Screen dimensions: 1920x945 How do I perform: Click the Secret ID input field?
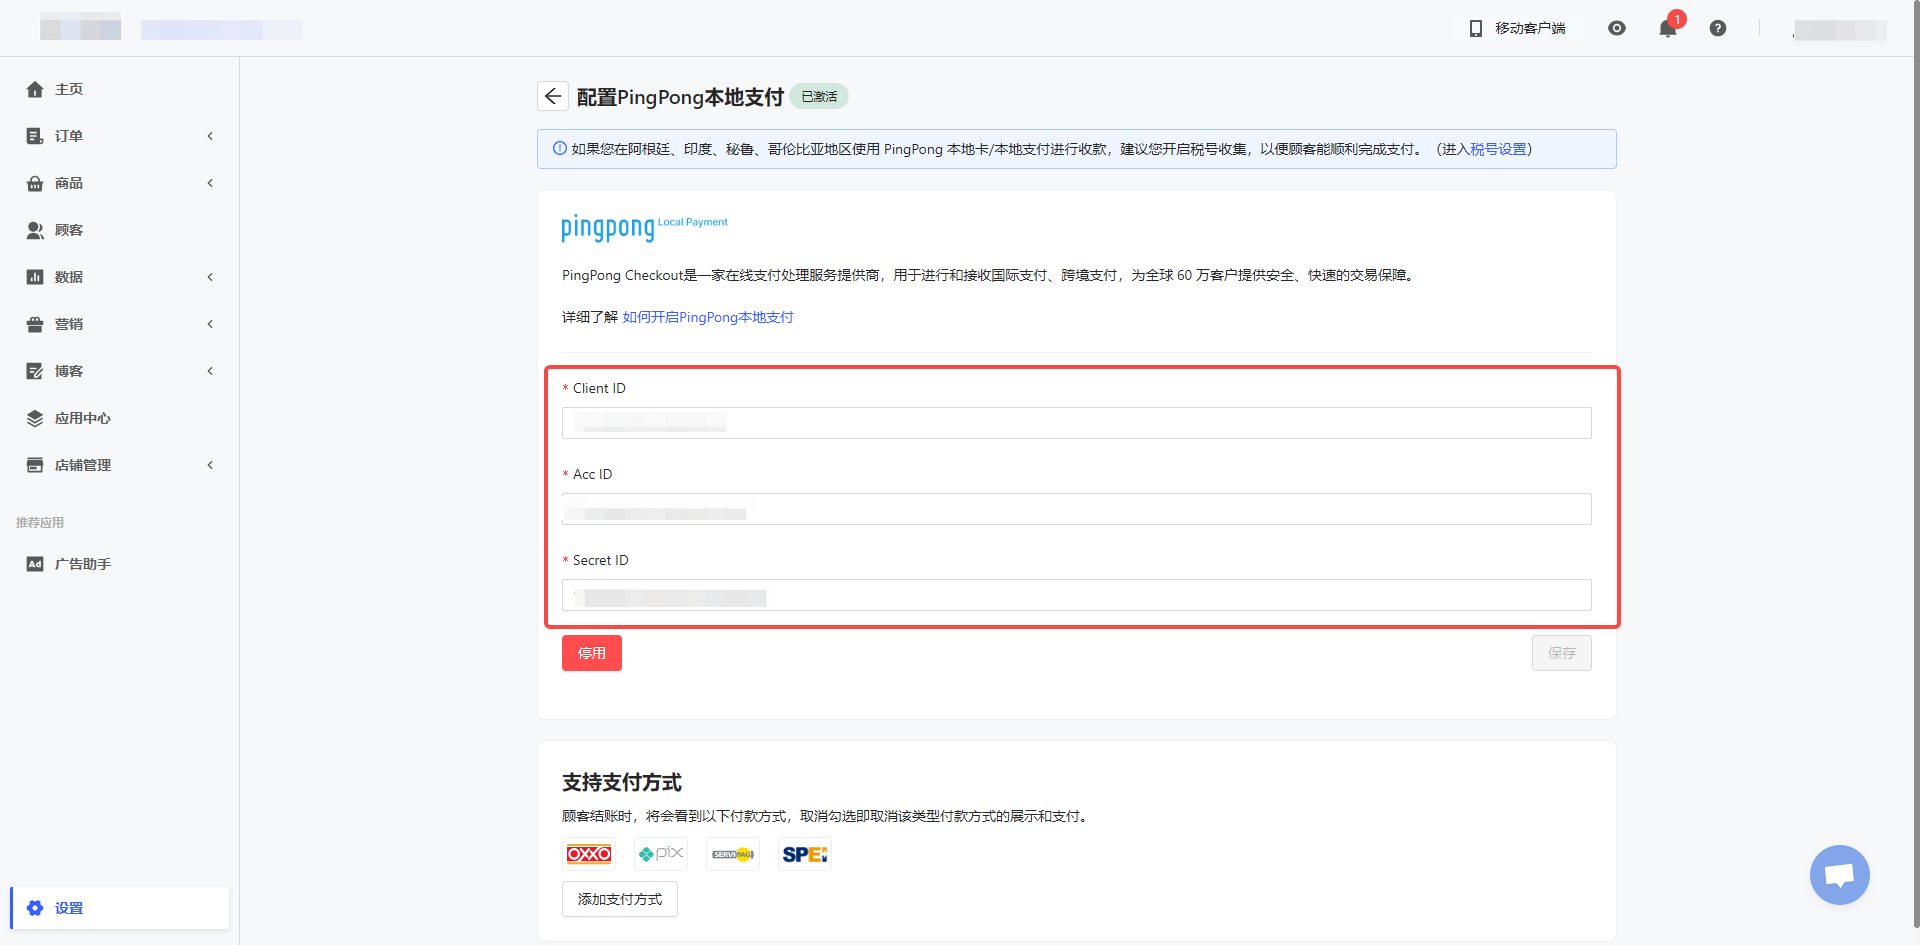pos(1077,595)
